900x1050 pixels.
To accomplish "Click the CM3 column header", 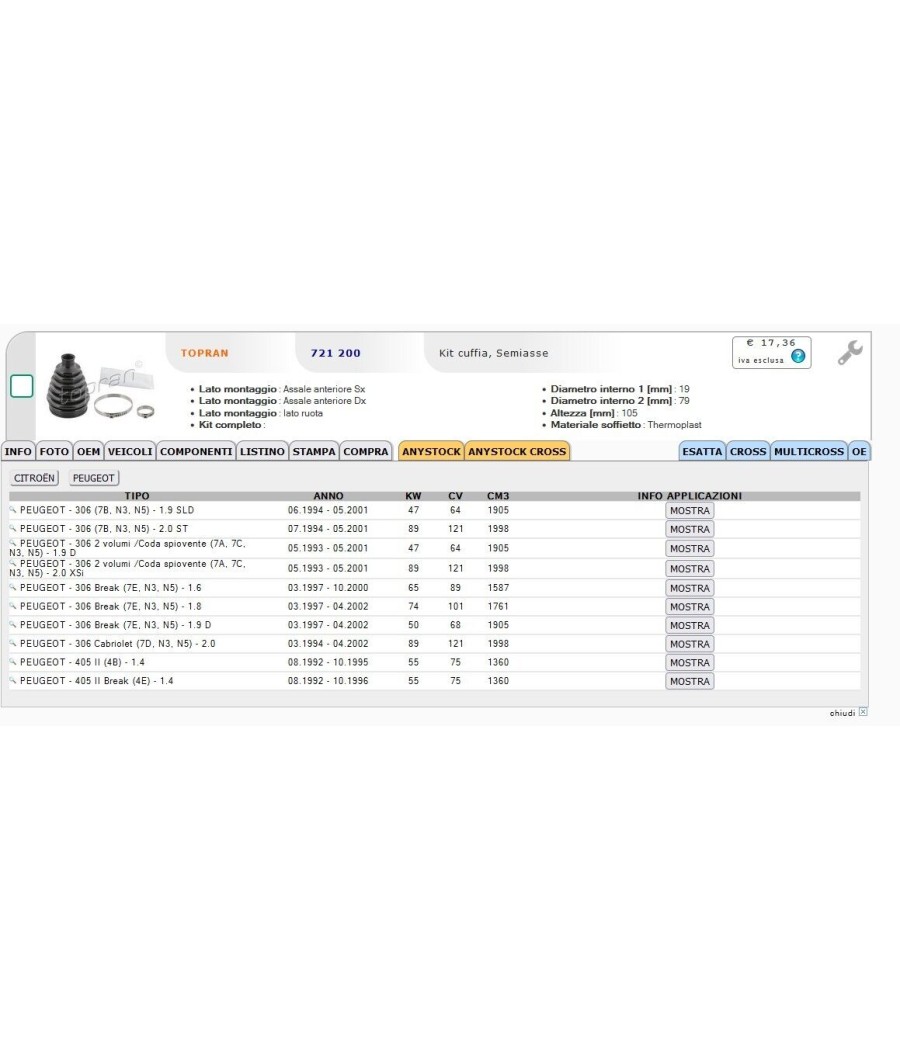I will tap(498, 496).
